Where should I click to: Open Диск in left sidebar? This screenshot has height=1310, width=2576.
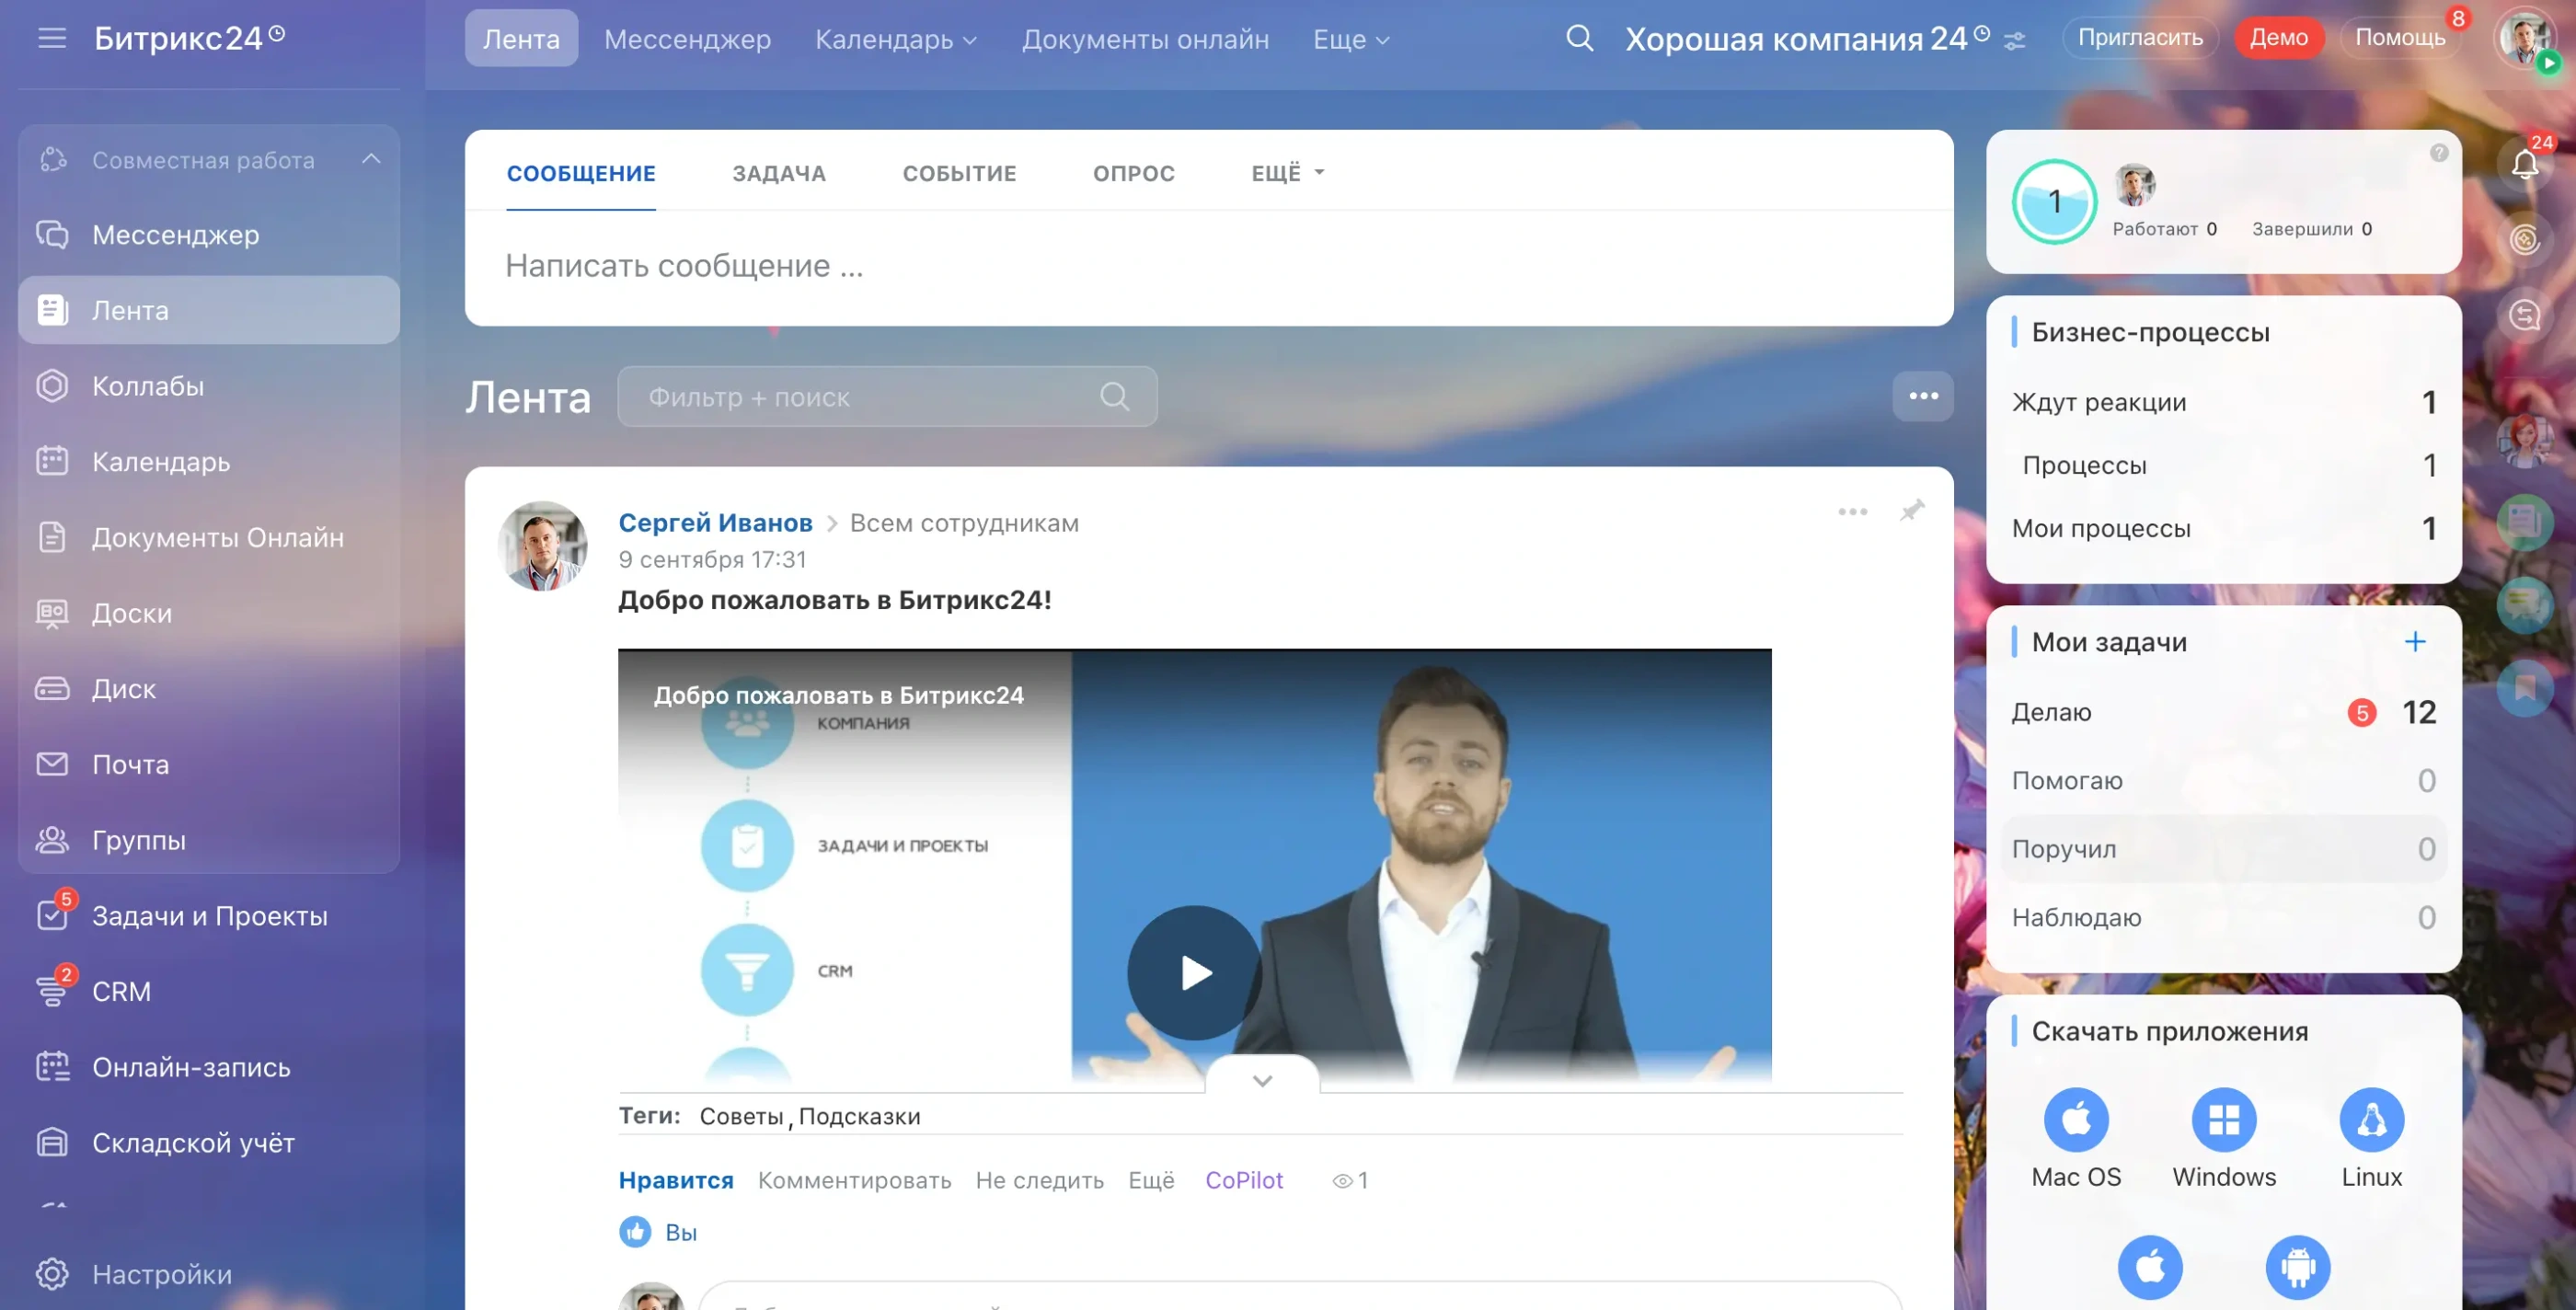[124, 688]
